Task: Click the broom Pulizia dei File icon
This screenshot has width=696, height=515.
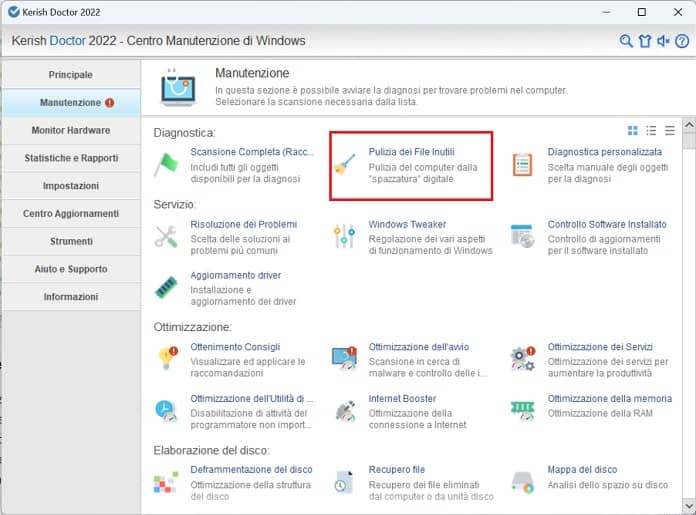Action: point(345,164)
